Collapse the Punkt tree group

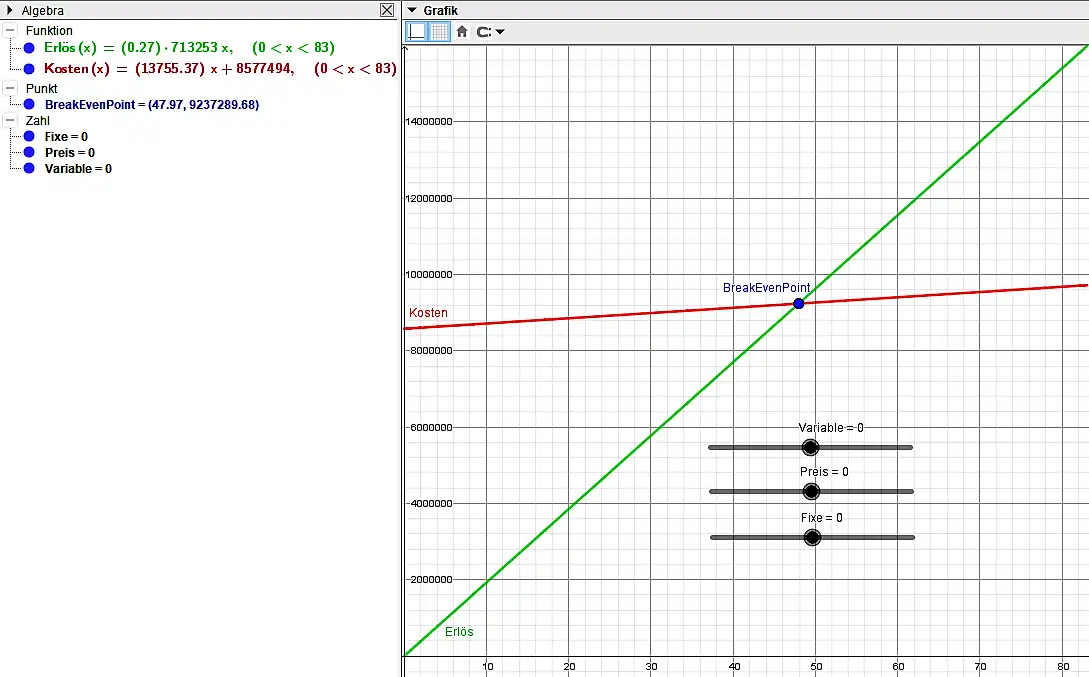tap(10, 89)
